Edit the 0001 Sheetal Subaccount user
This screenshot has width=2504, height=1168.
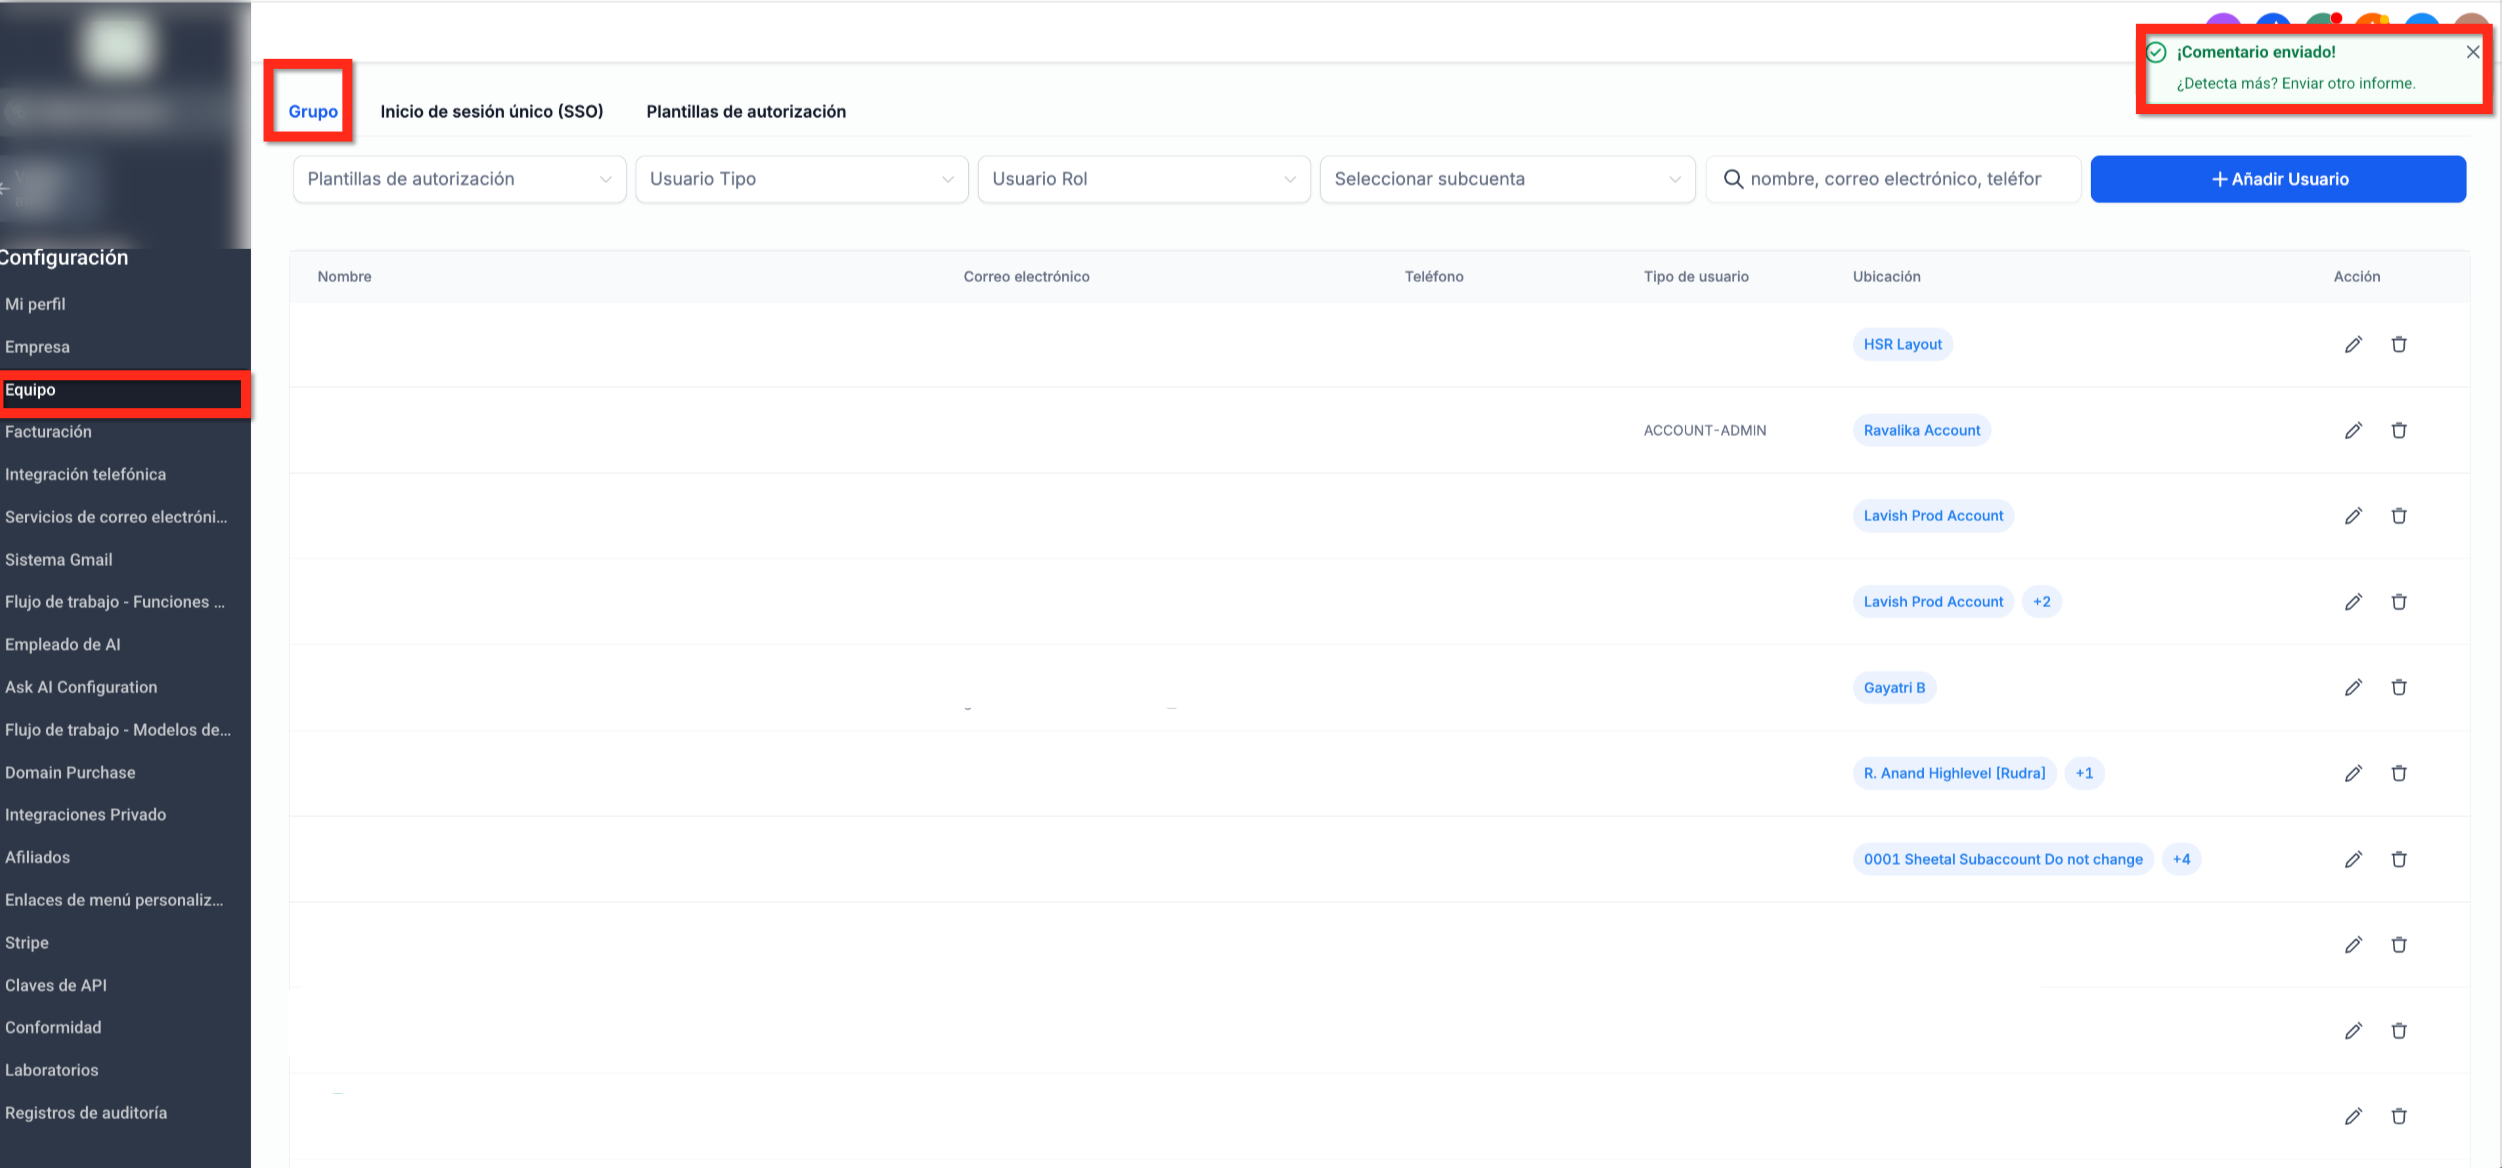pos(2354,859)
